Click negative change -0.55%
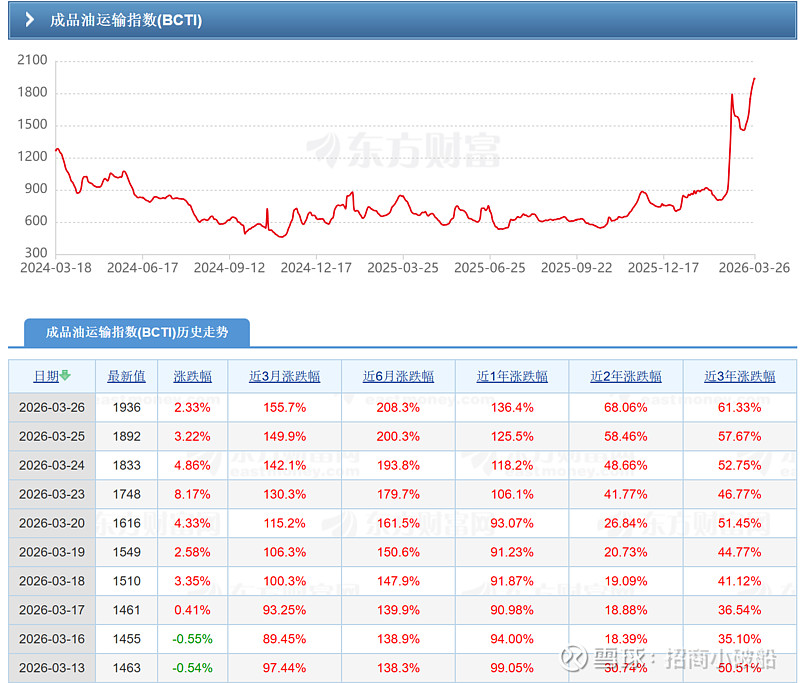This screenshot has height=683, width=800. 192,639
